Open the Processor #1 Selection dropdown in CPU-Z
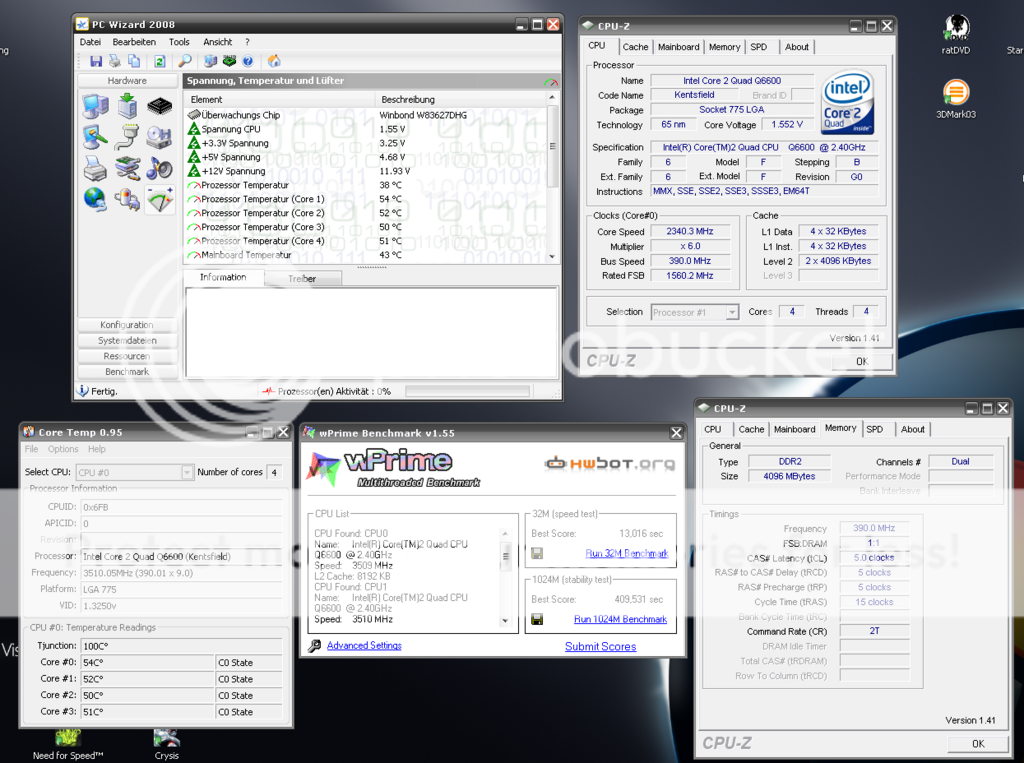Screen dimensions: 1024x763 (695, 312)
